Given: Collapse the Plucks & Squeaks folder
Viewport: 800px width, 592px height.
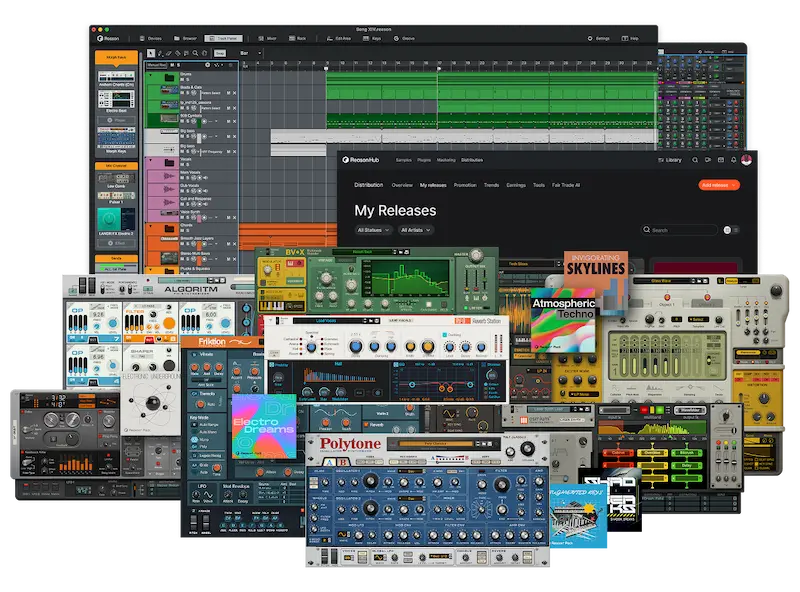Looking at the screenshot, I should click(x=151, y=268).
